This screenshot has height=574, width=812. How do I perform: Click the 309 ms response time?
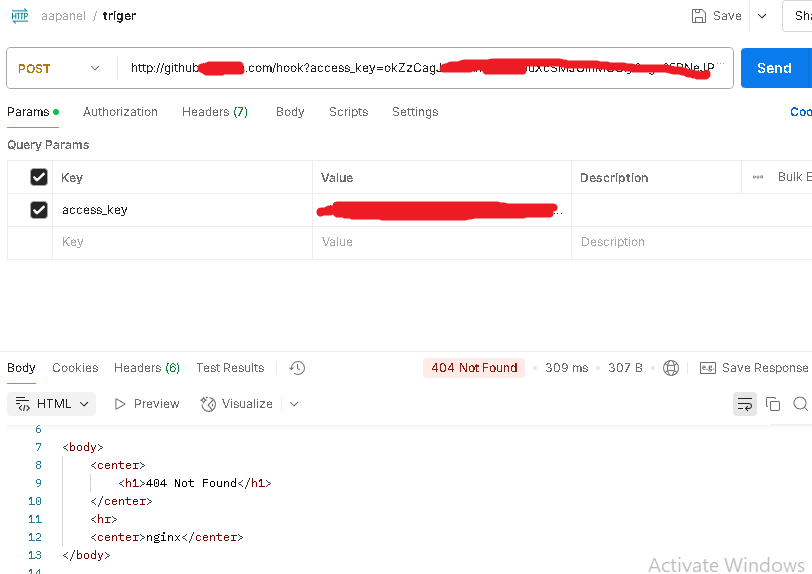pyautogui.click(x=567, y=368)
